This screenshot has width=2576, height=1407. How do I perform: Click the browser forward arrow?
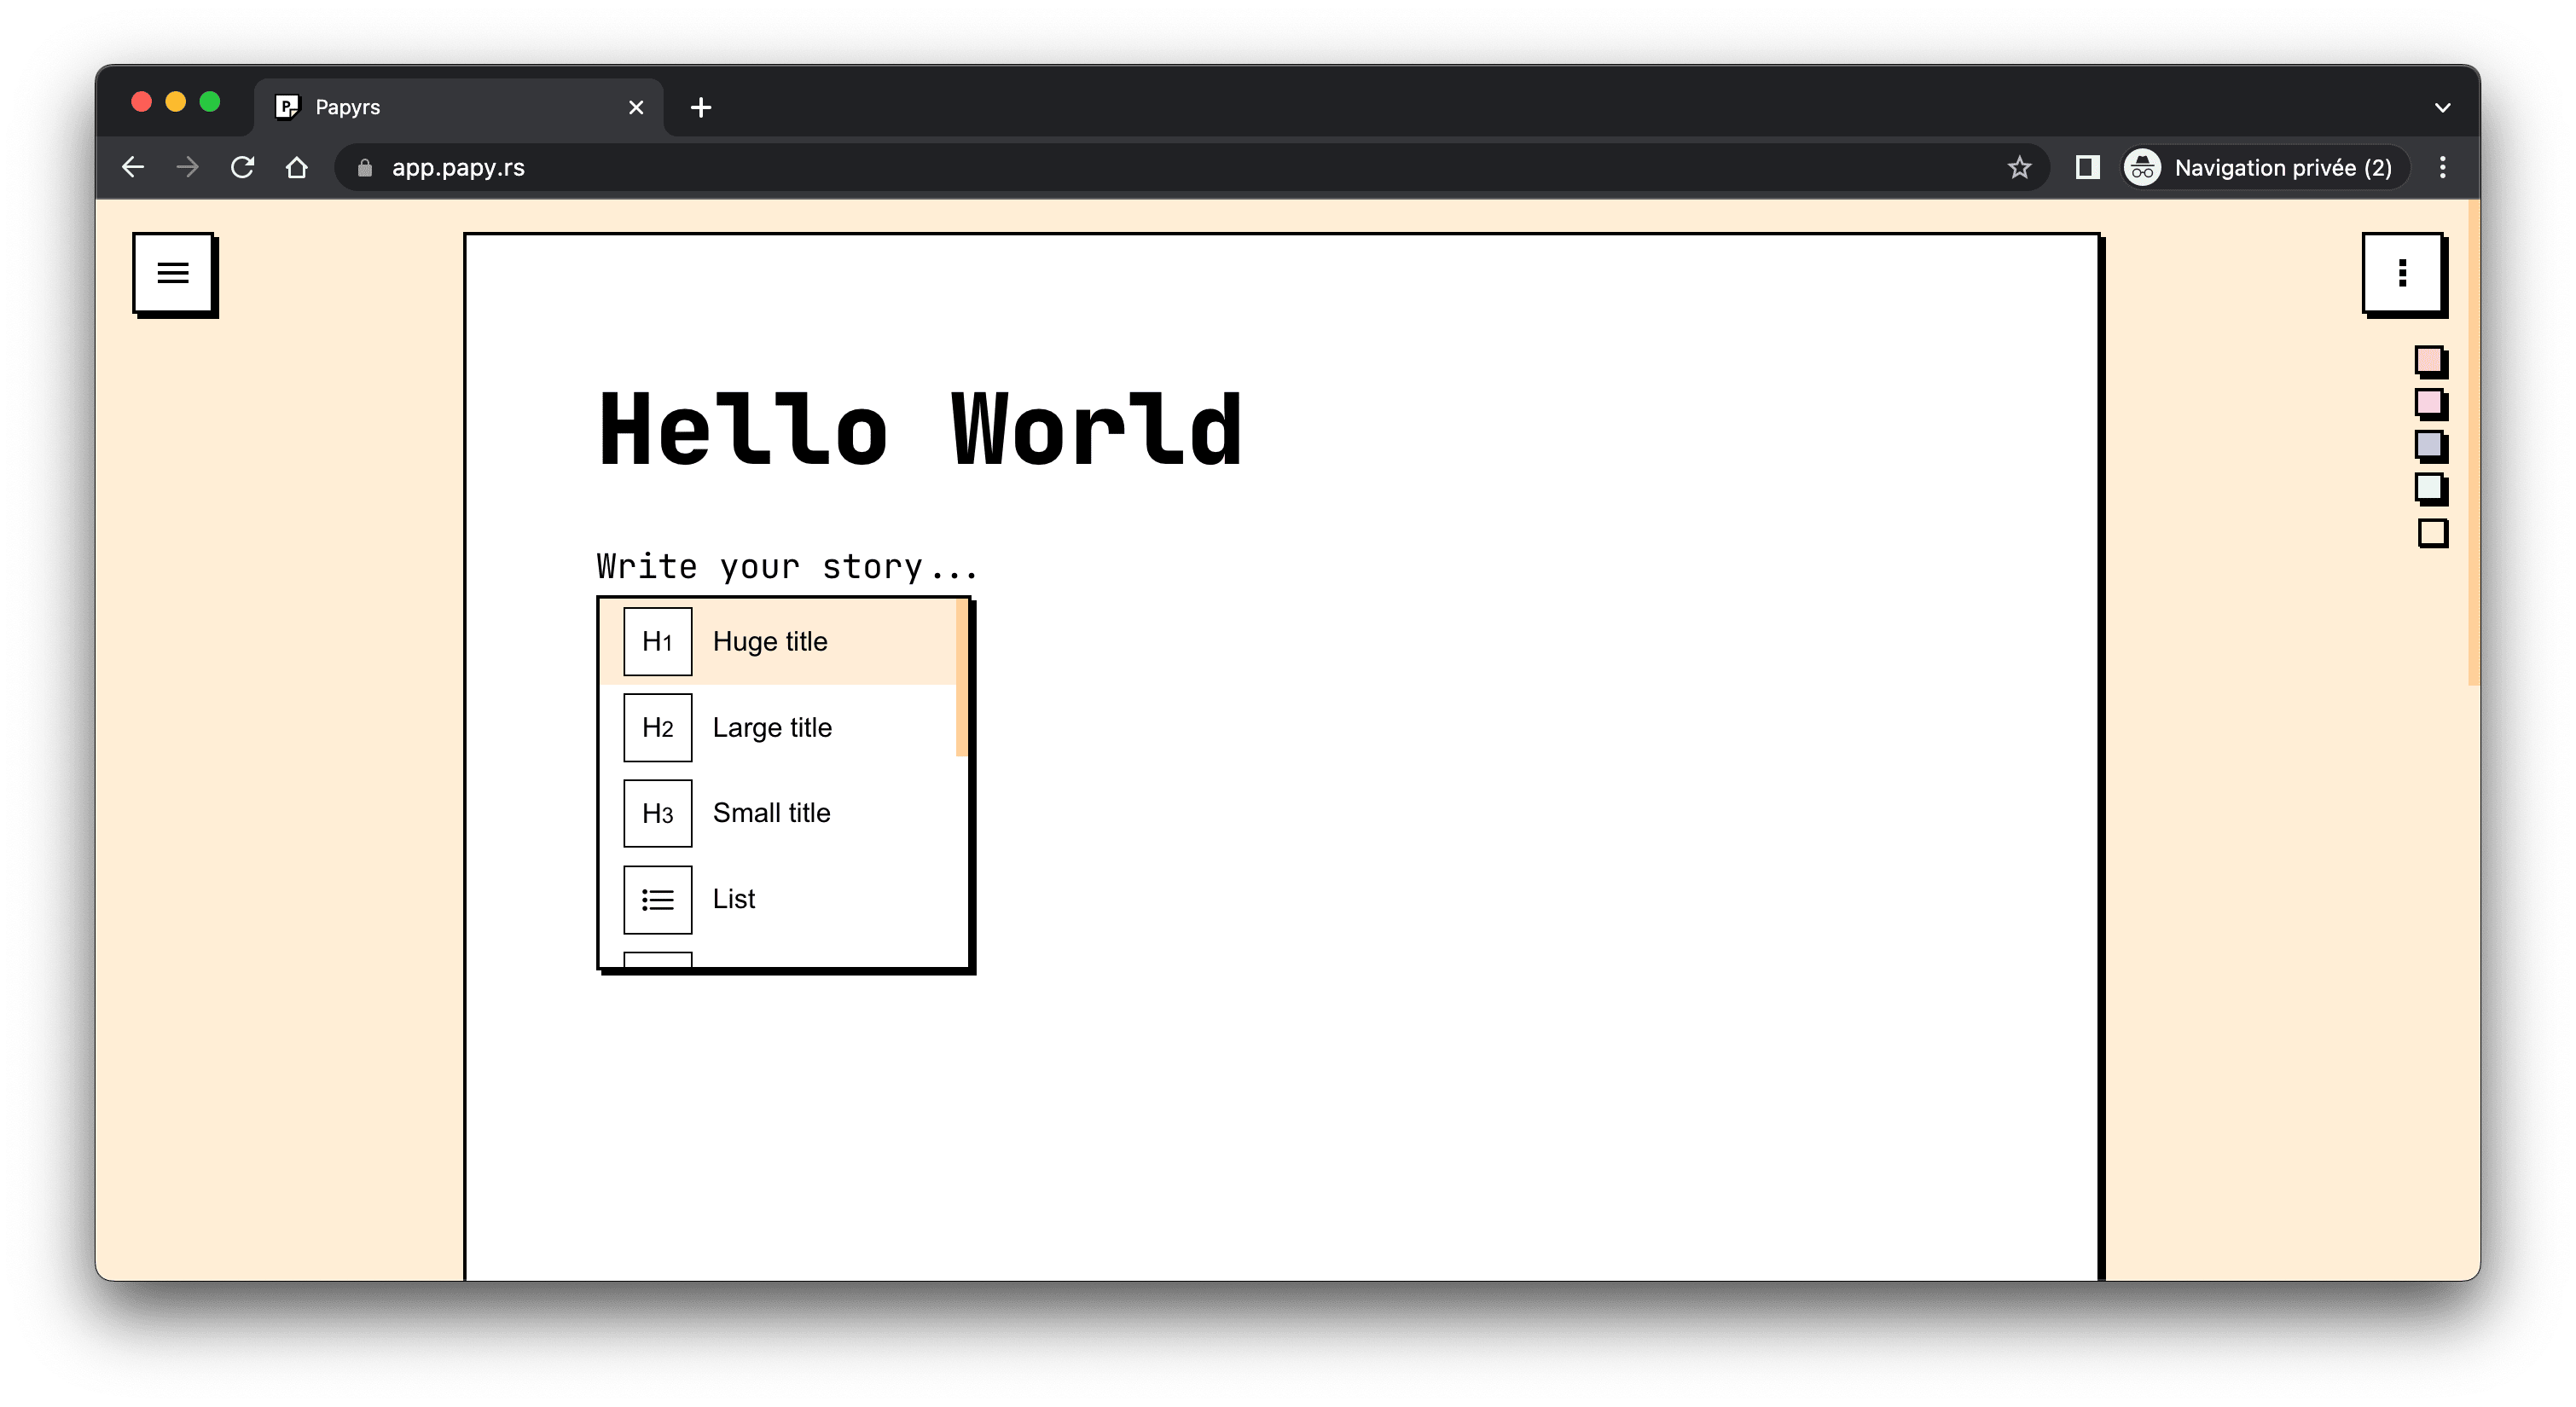[187, 167]
